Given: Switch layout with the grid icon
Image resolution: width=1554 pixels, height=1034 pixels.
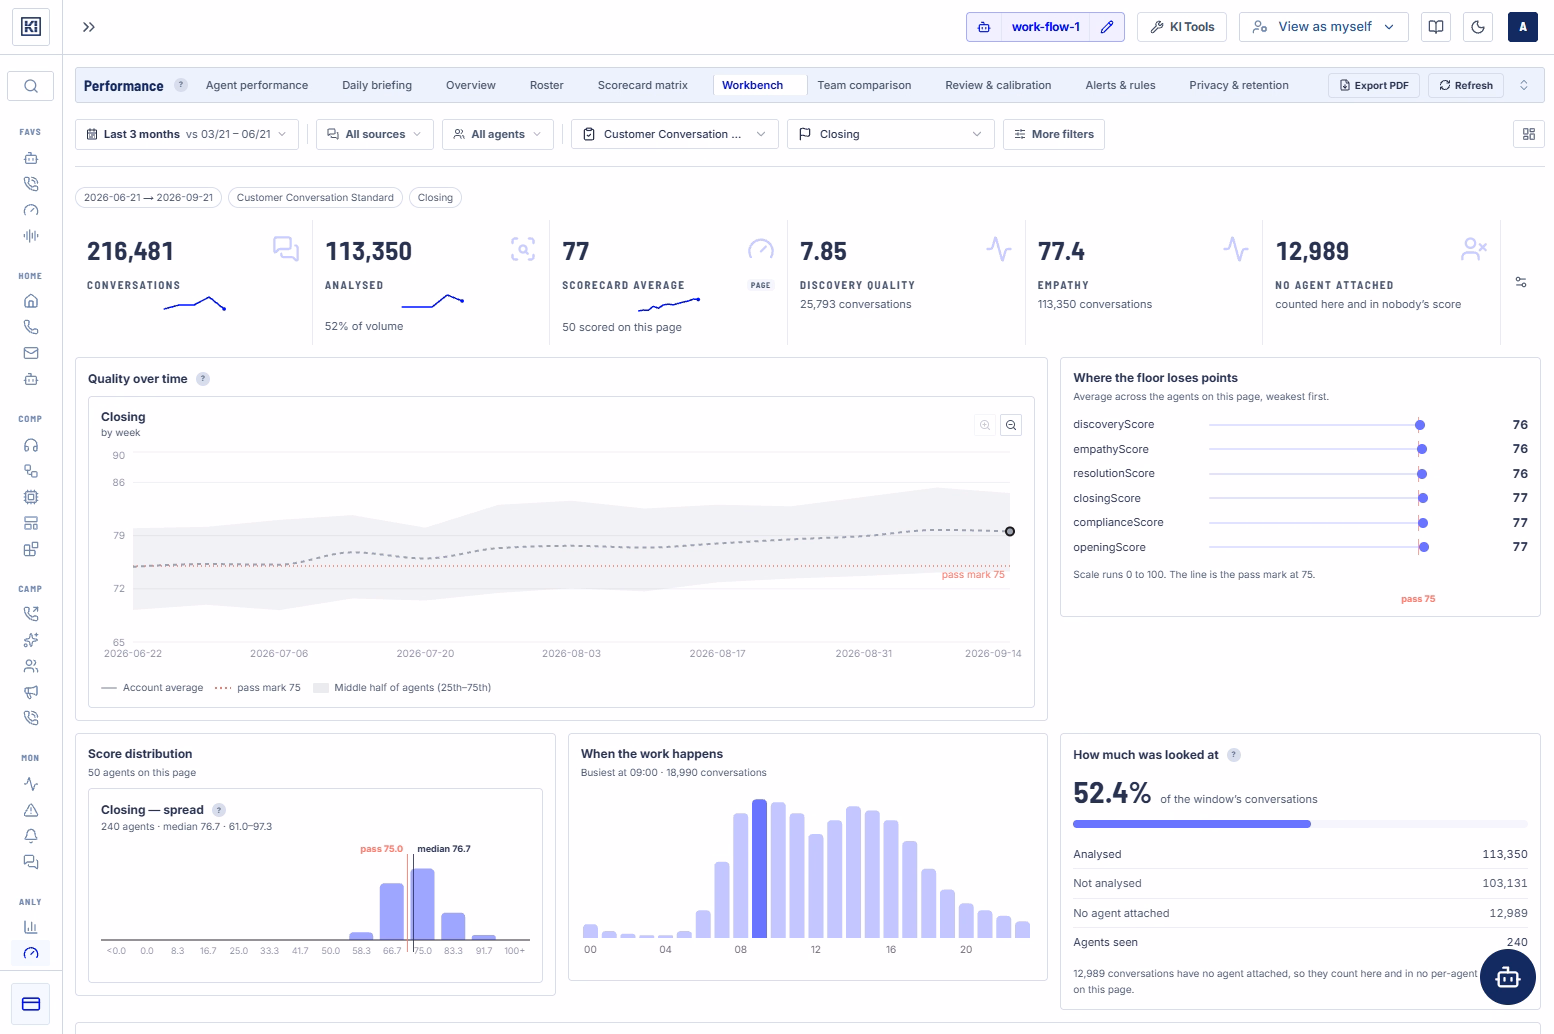Looking at the screenshot, I should point(1529,134).
